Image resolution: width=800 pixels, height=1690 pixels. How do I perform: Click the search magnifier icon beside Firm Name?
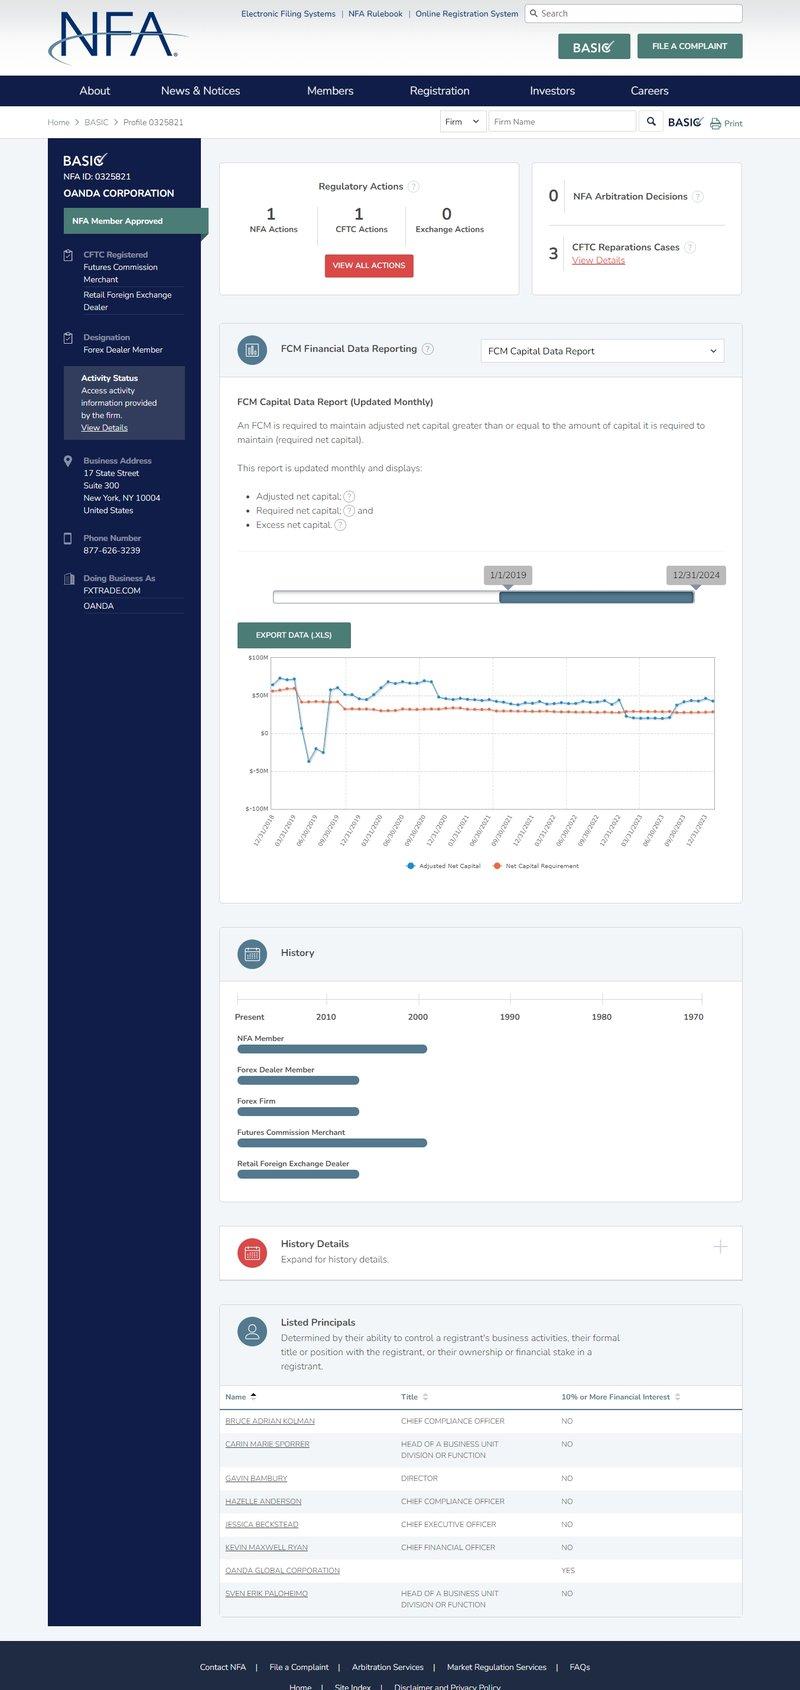[651, 122]
